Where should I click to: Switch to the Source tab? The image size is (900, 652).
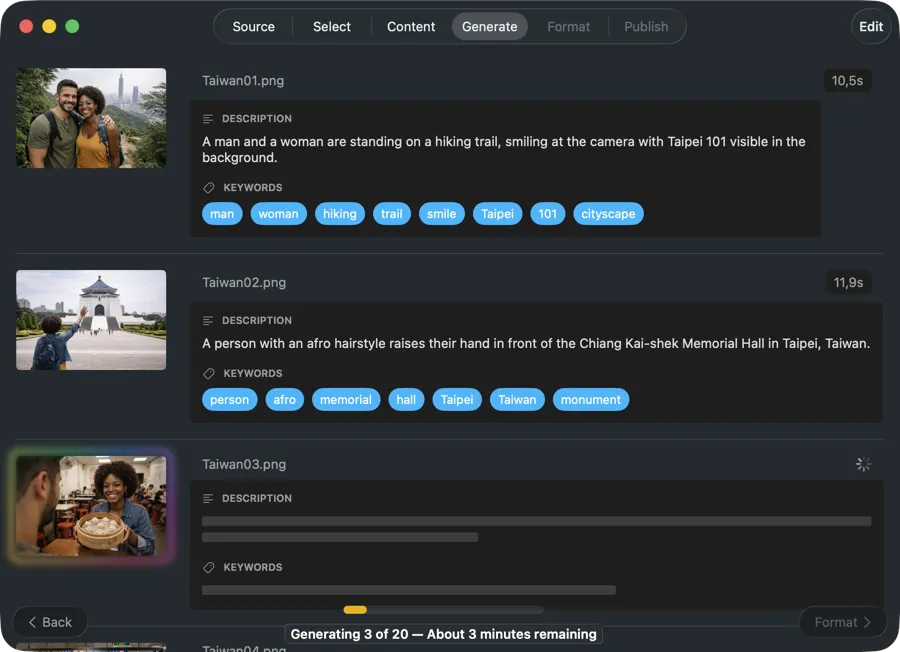click(253, 27)
